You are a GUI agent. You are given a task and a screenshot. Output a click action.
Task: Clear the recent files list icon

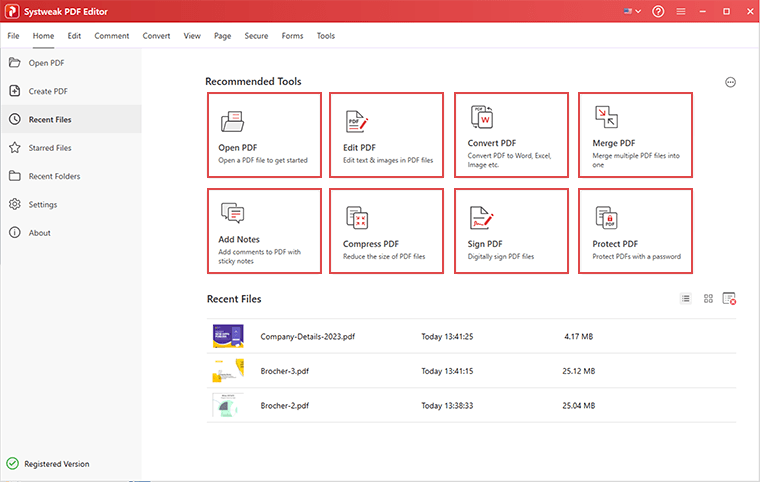click(729, 299)
